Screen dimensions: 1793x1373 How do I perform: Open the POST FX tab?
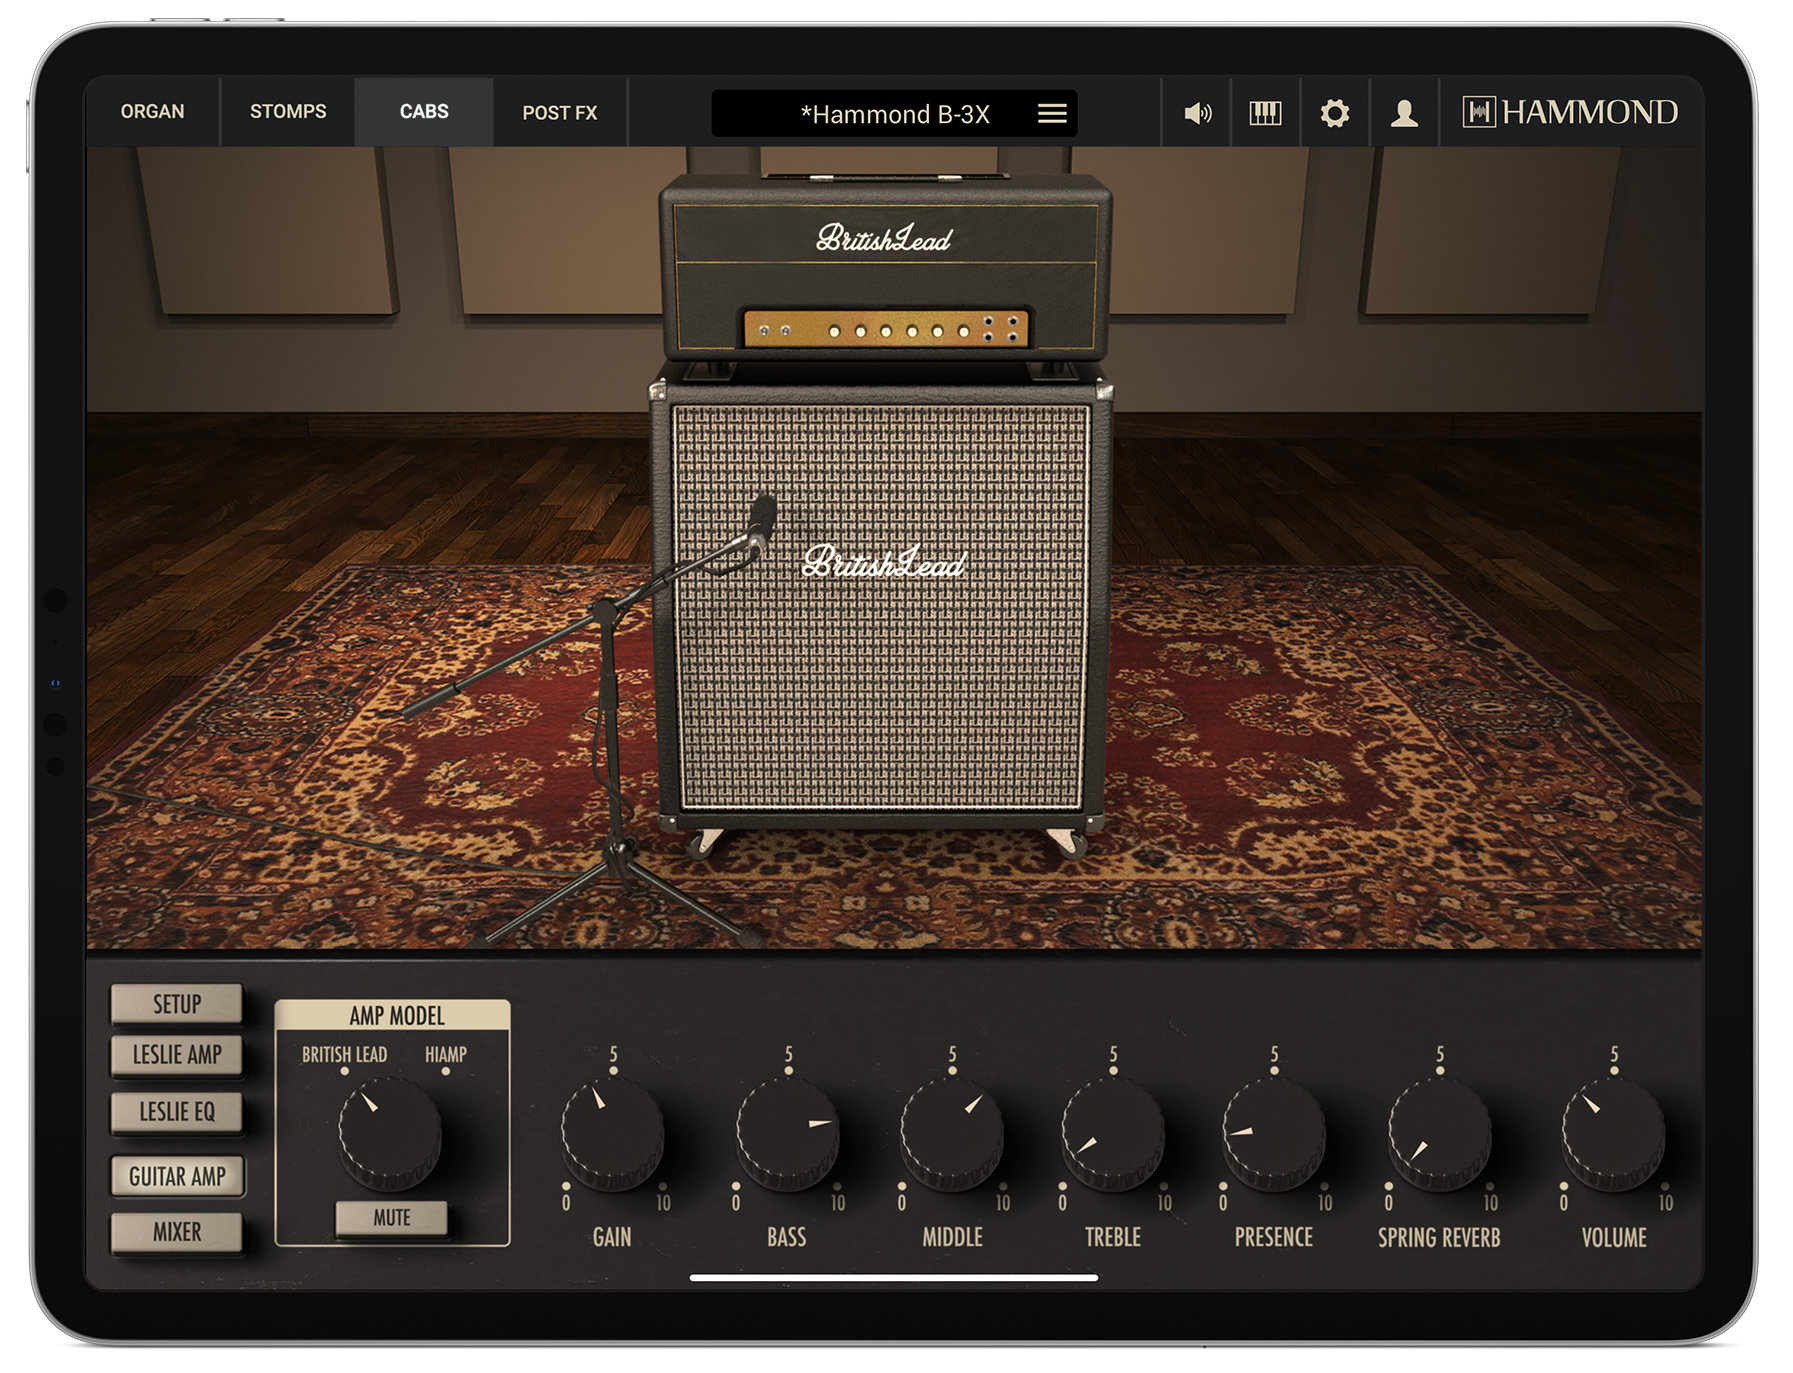tap(559, 113)
